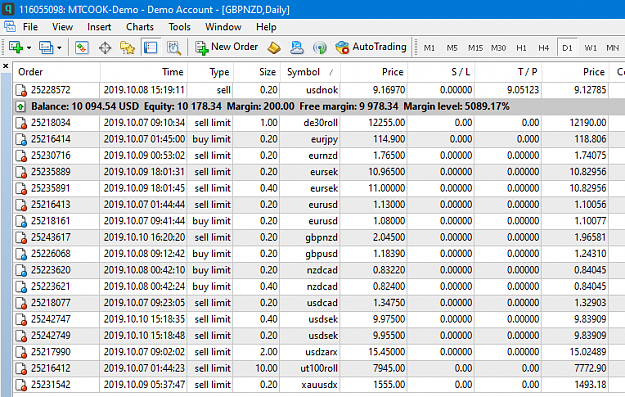Sort by the Time column header
Image resolution: width=625 pixels, height=397 pixels.
143,72
